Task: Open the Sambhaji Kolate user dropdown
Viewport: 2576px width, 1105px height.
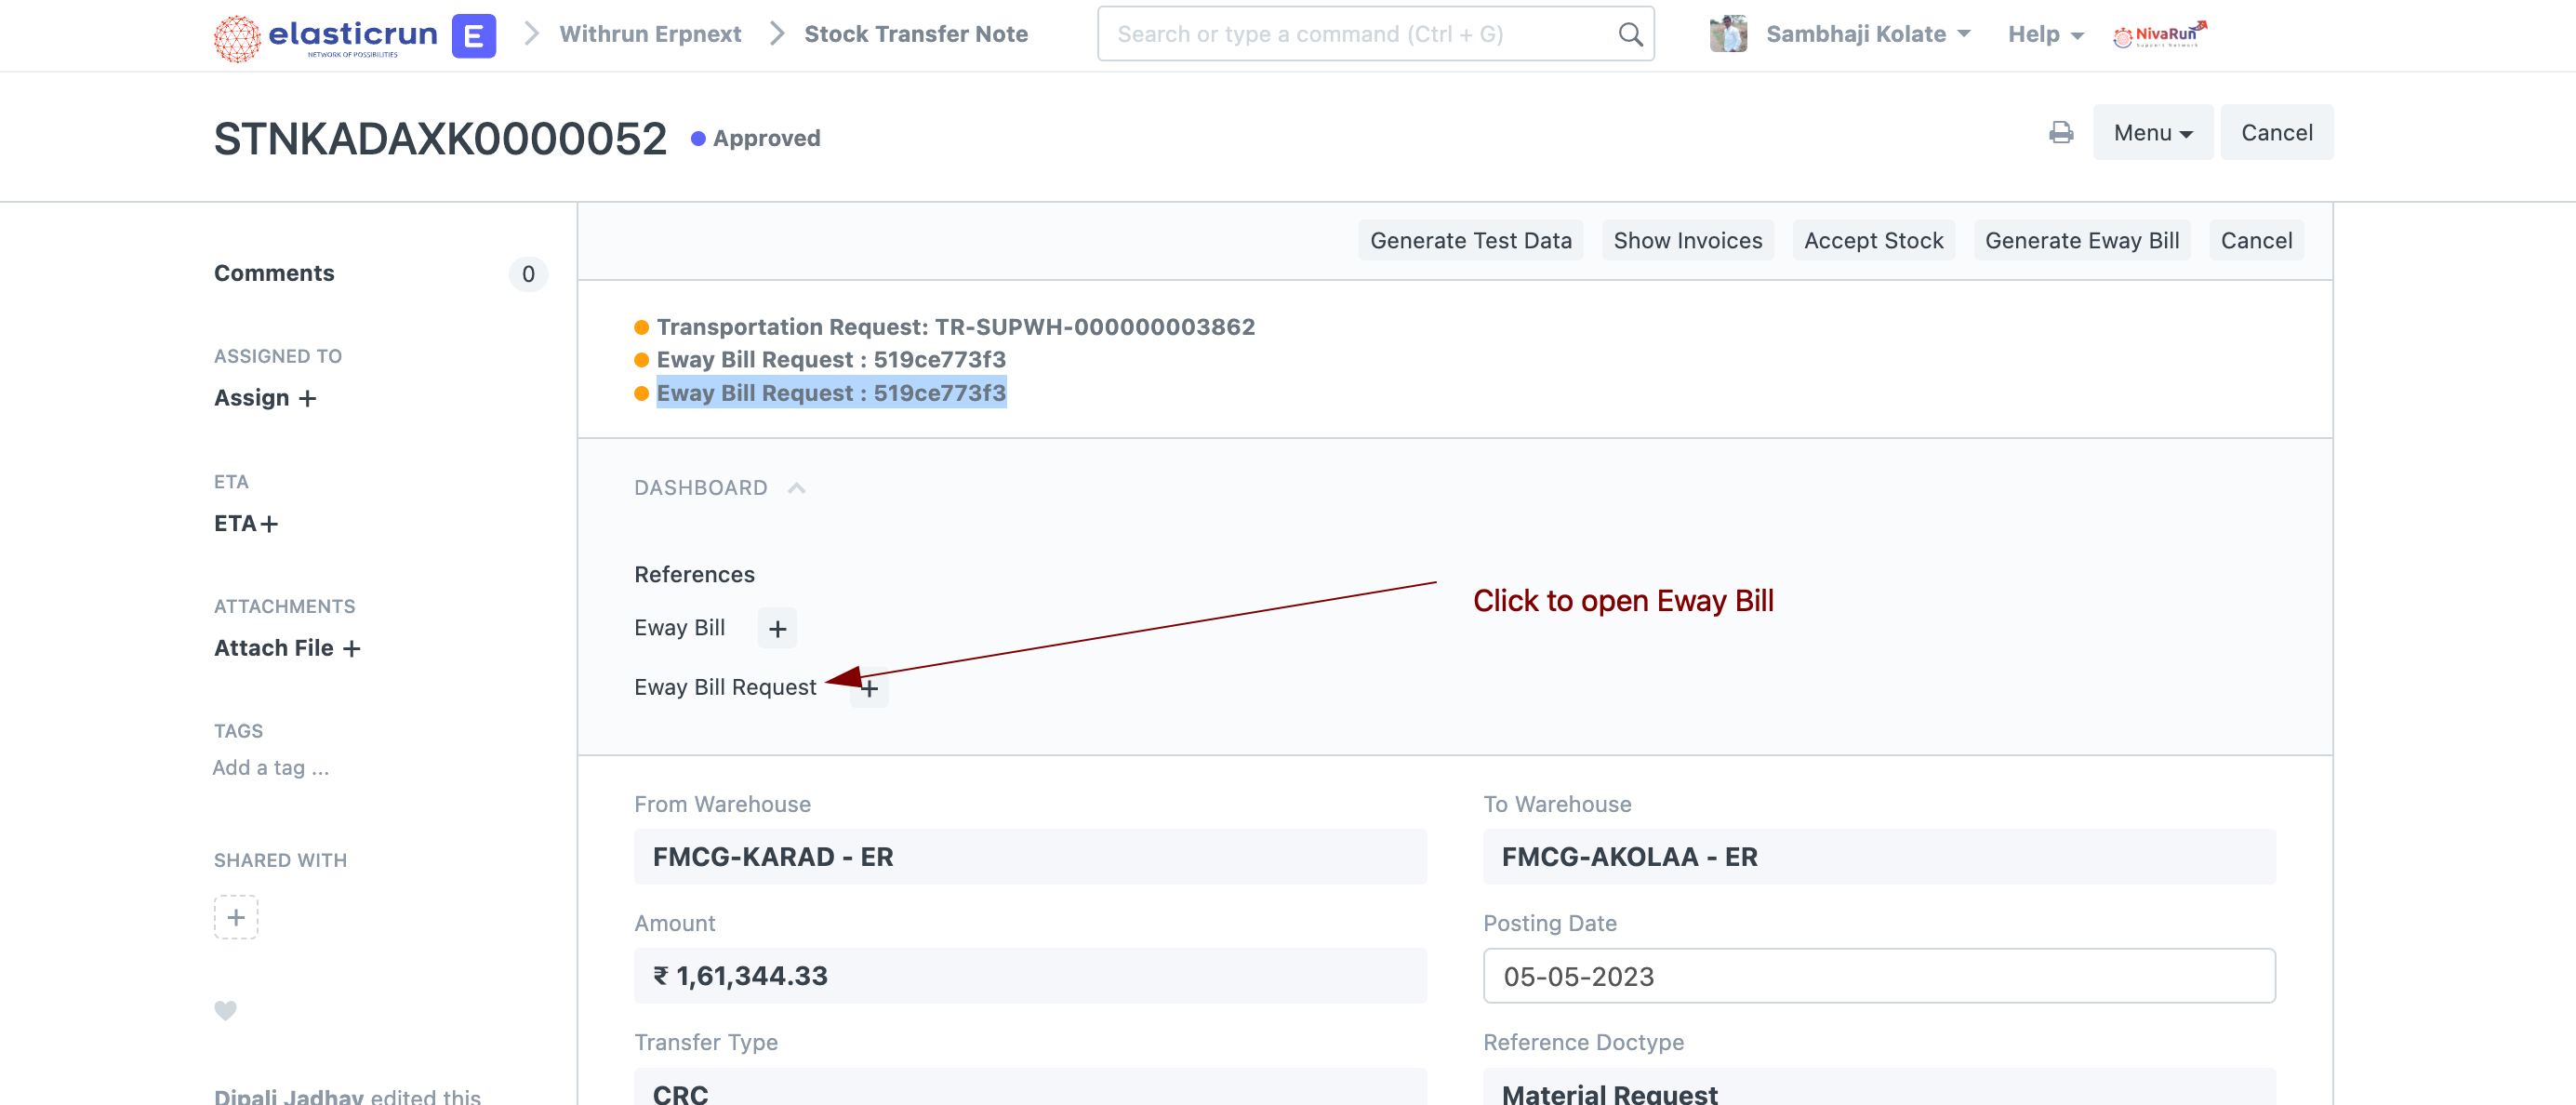Action: (1868, 34)
